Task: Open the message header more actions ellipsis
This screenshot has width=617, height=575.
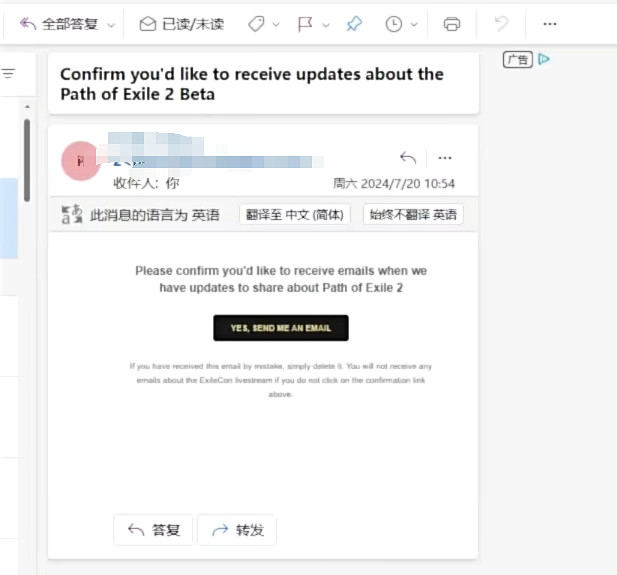Action: [x=445, y=158]
